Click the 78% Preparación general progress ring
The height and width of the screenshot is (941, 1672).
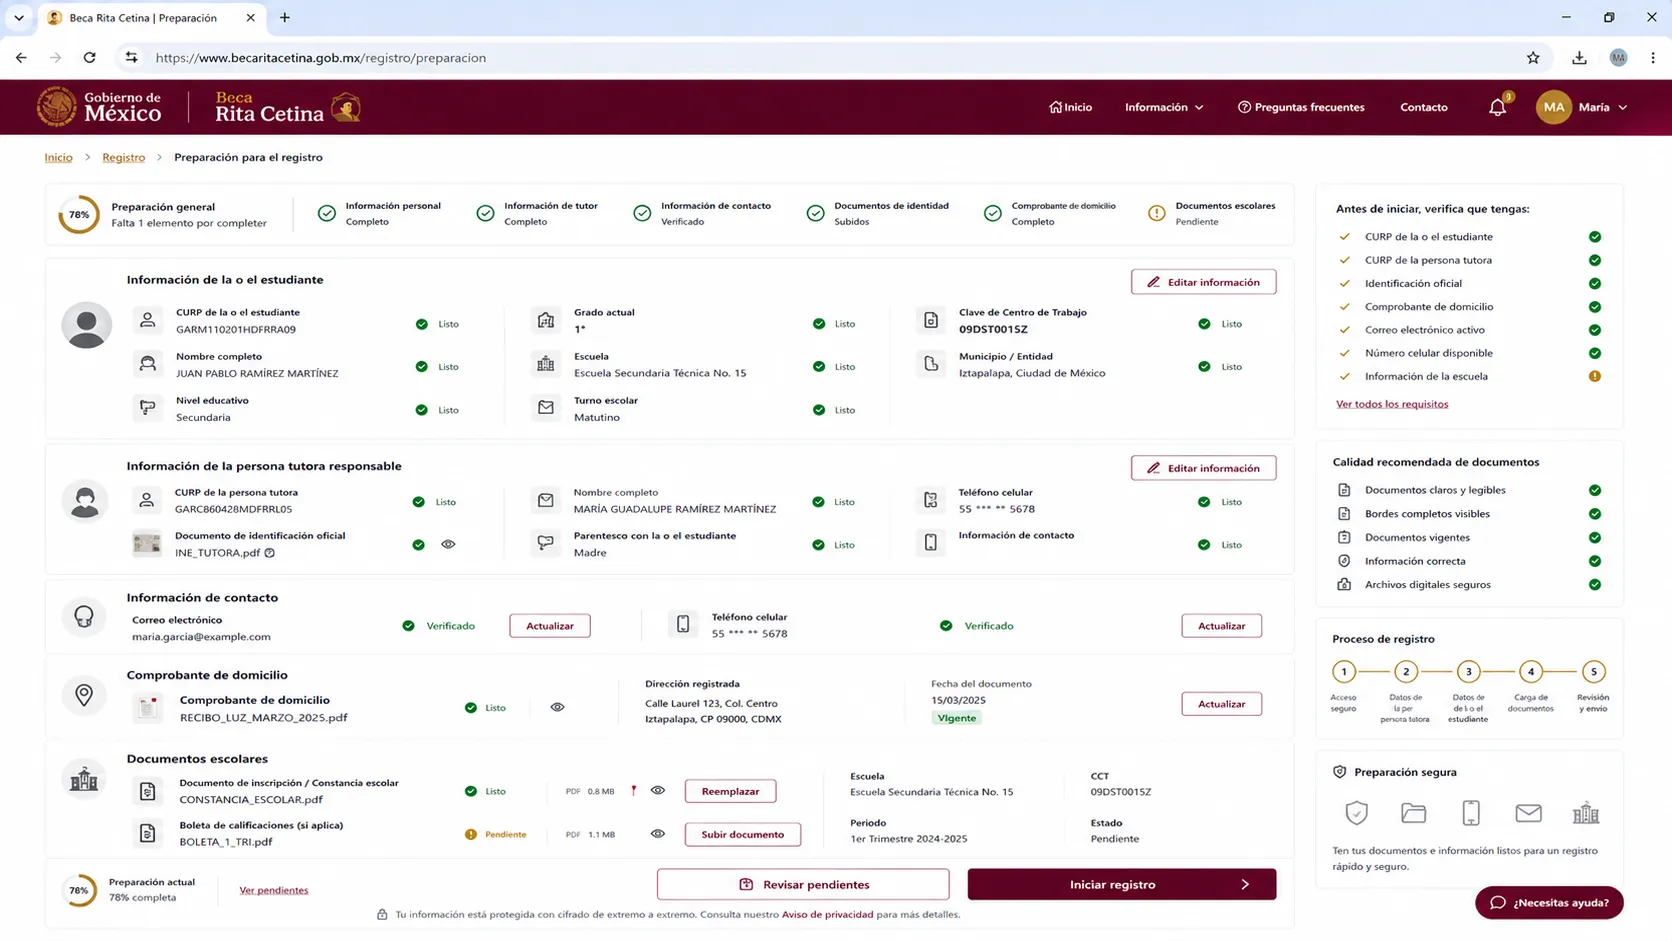78,214
